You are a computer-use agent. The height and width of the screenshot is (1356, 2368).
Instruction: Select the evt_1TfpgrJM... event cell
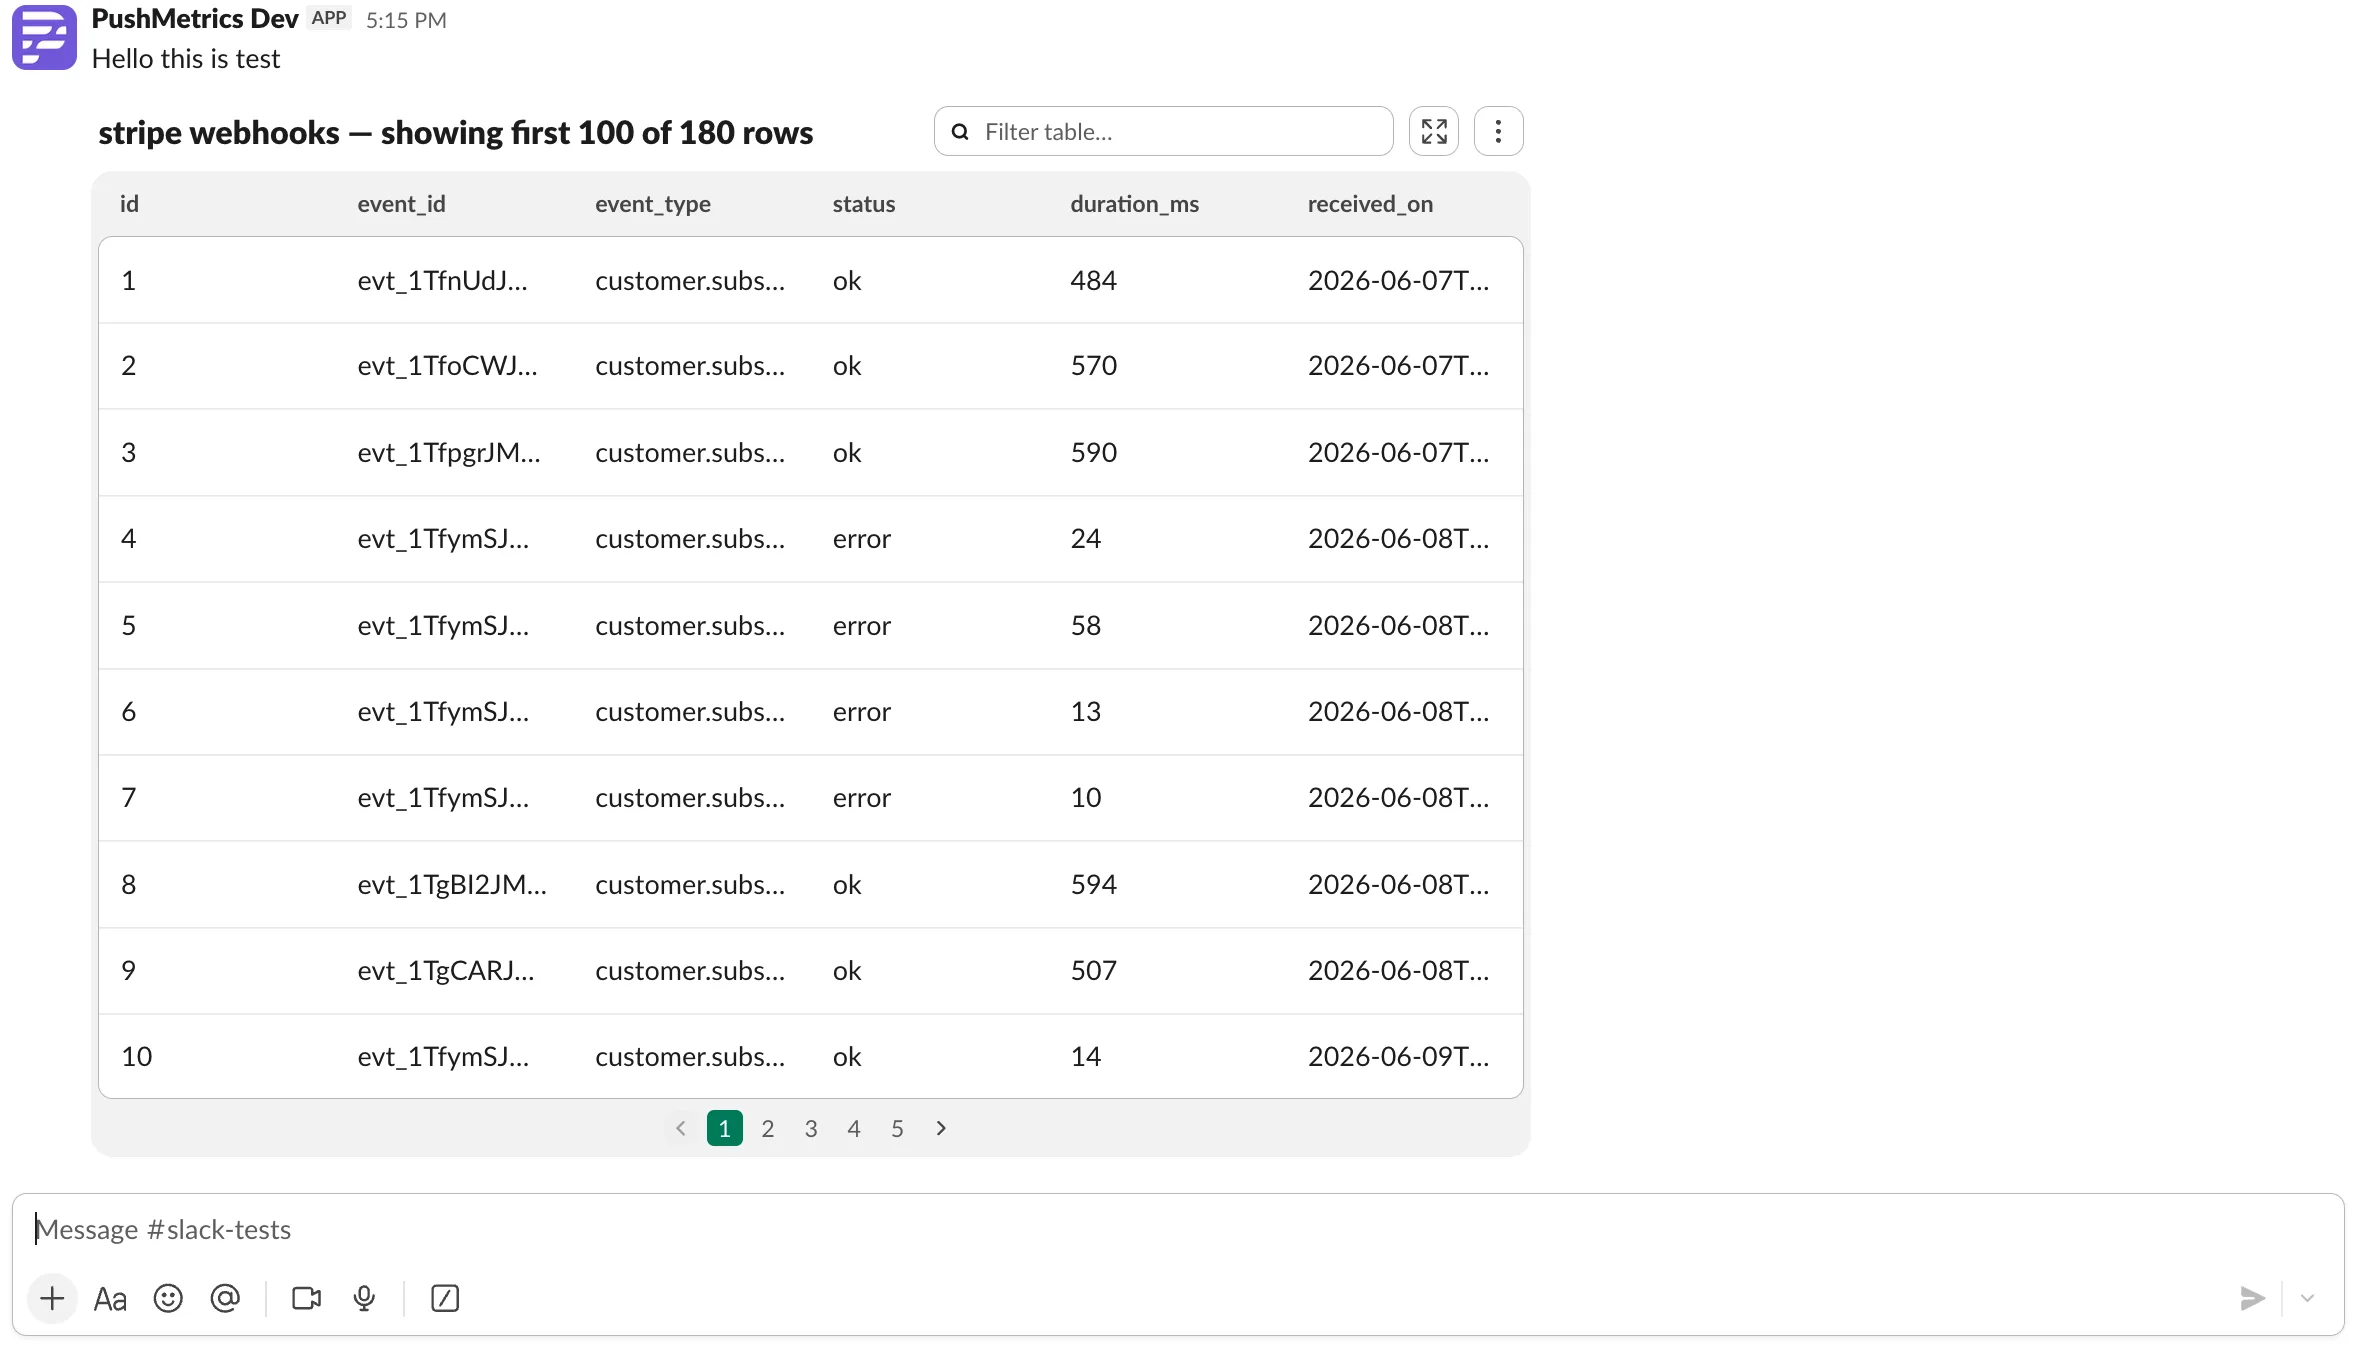(x=449, y=453)
